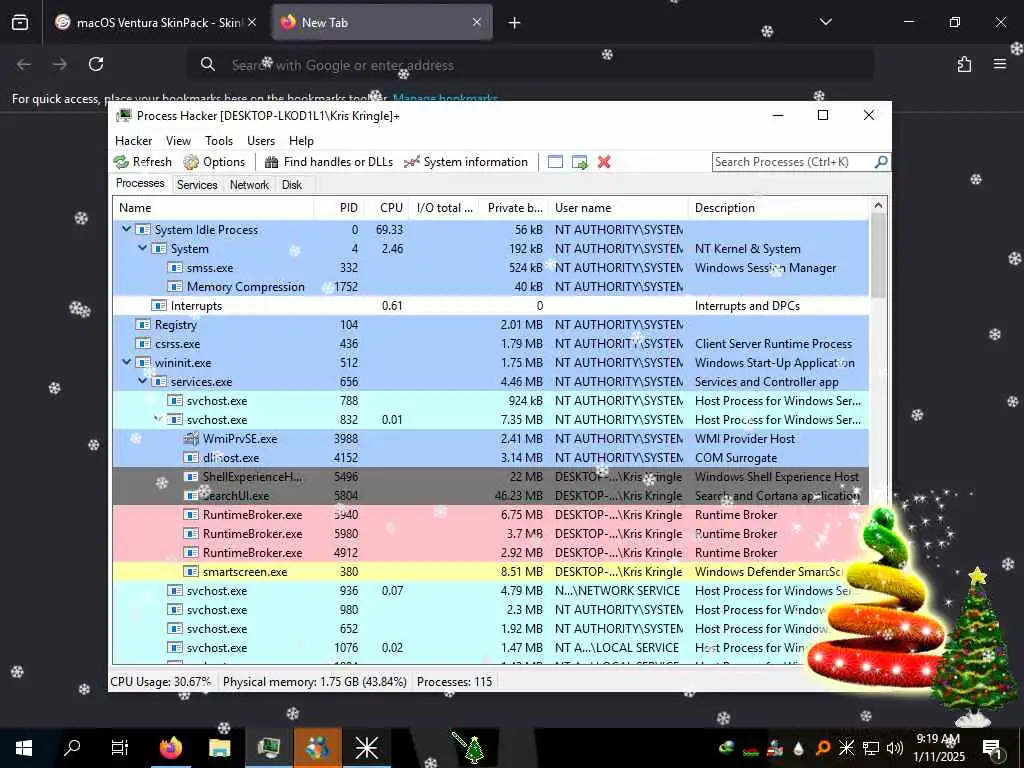Select the dllhost.exe process
Image resolution: width=1024 pixels, height=768 pixels.
pyautogui.click(x=490, y=458)
